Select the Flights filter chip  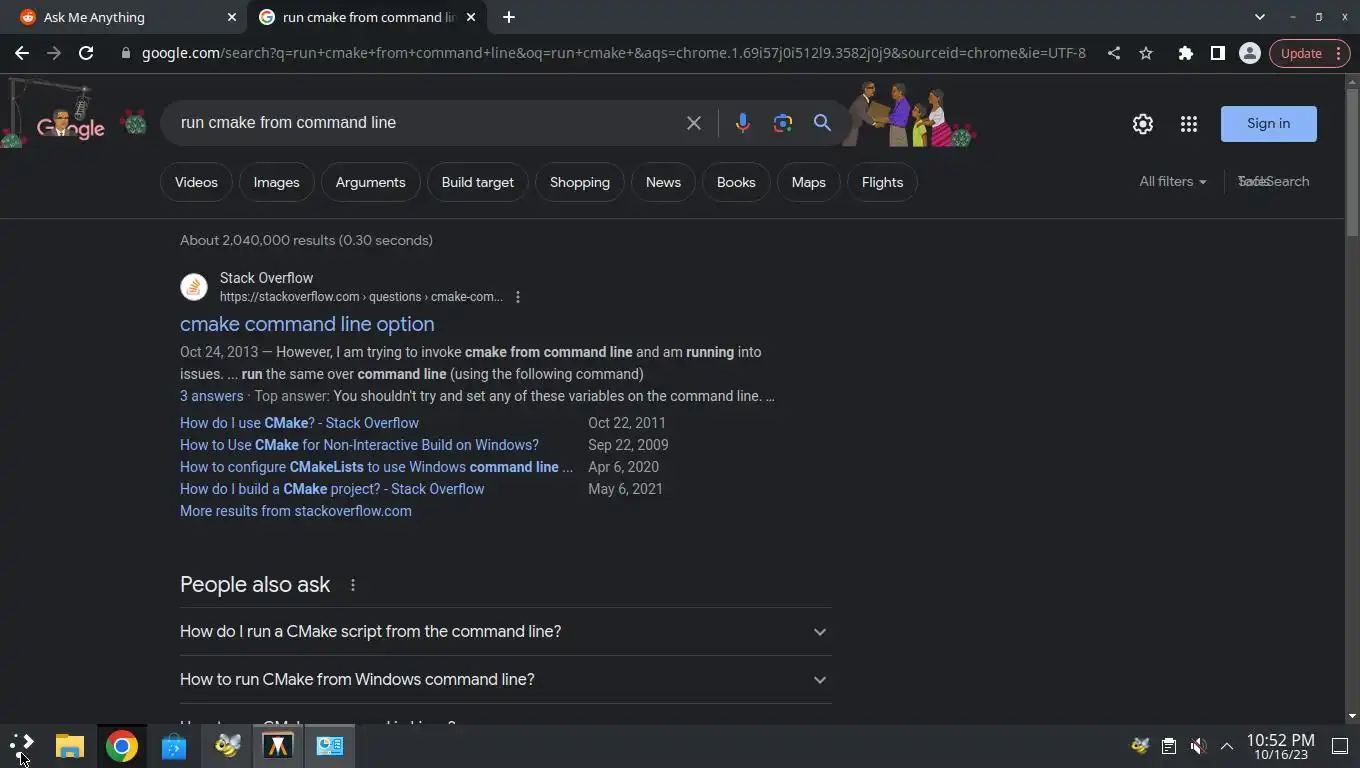882,182
